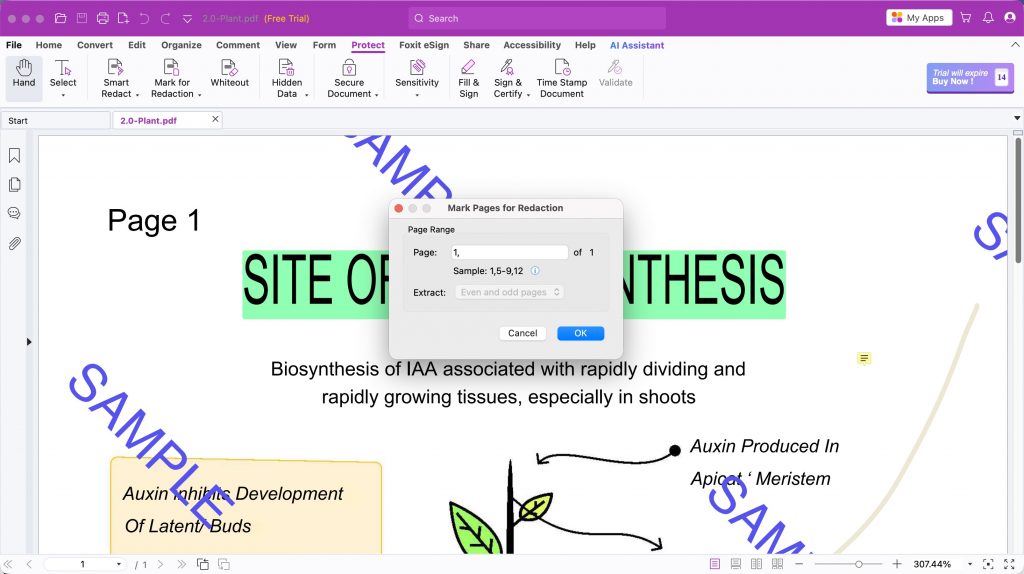Expand Secure Document dropdown arrow
Viewport: 1024px width, 574px height.
pos(377,95)
